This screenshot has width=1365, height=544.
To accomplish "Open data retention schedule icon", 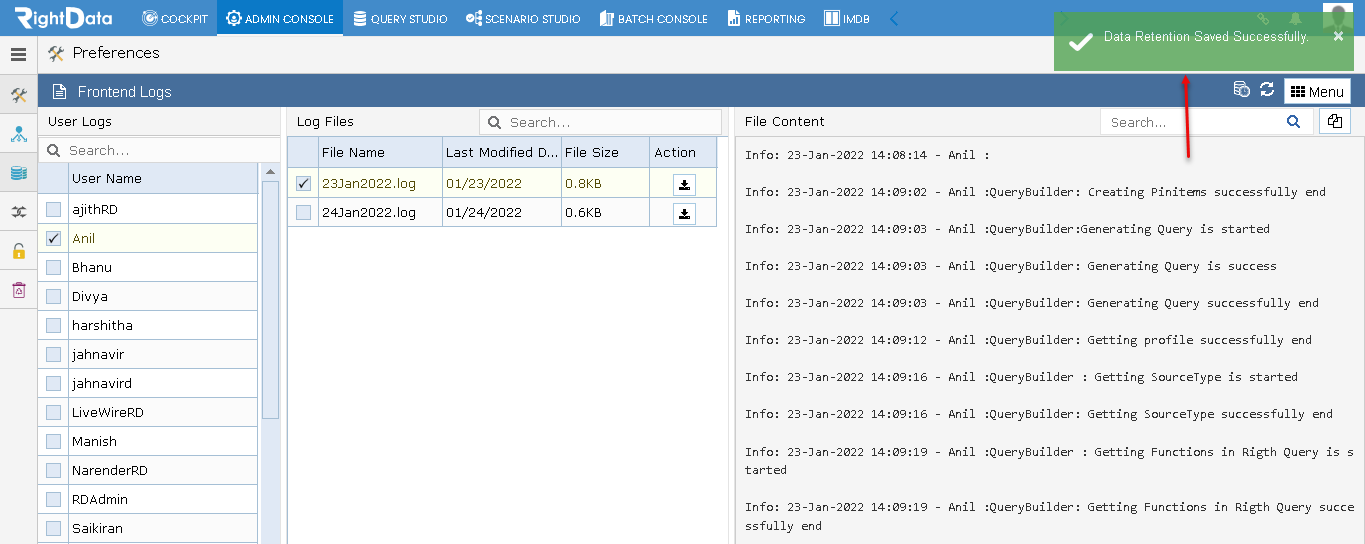I will [1242, 90].
